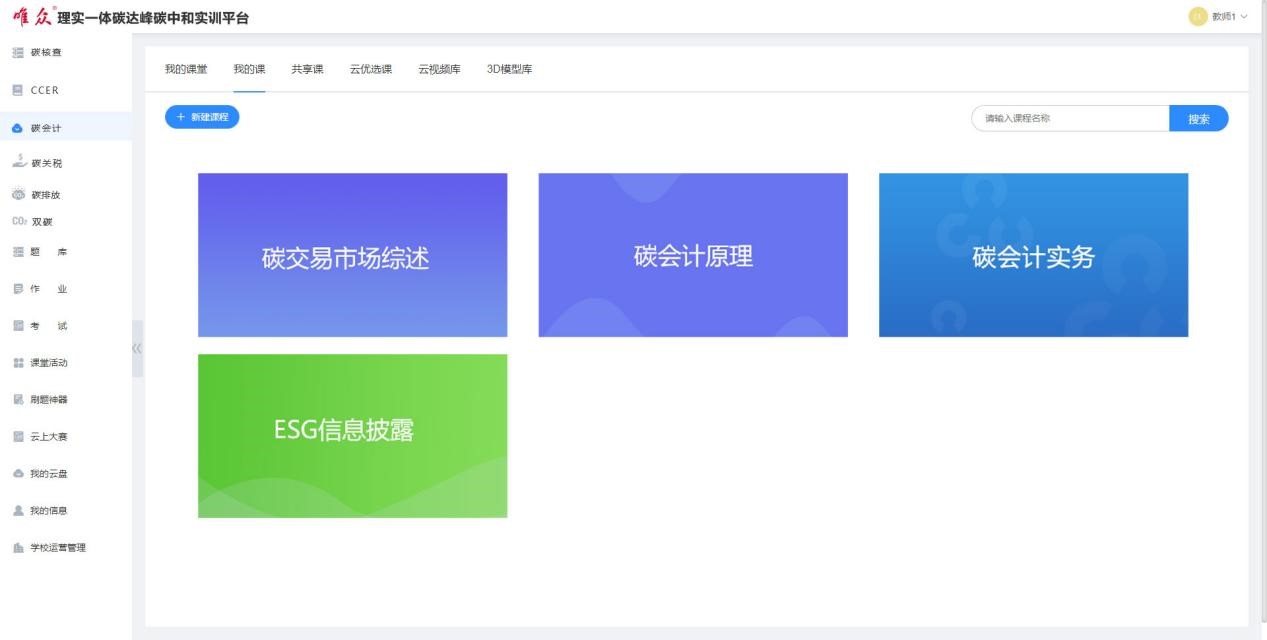The height and width of the screenshot is (640, 1267).
Task: Select the 碳关税 icon in sidebar
Action: 18,162
